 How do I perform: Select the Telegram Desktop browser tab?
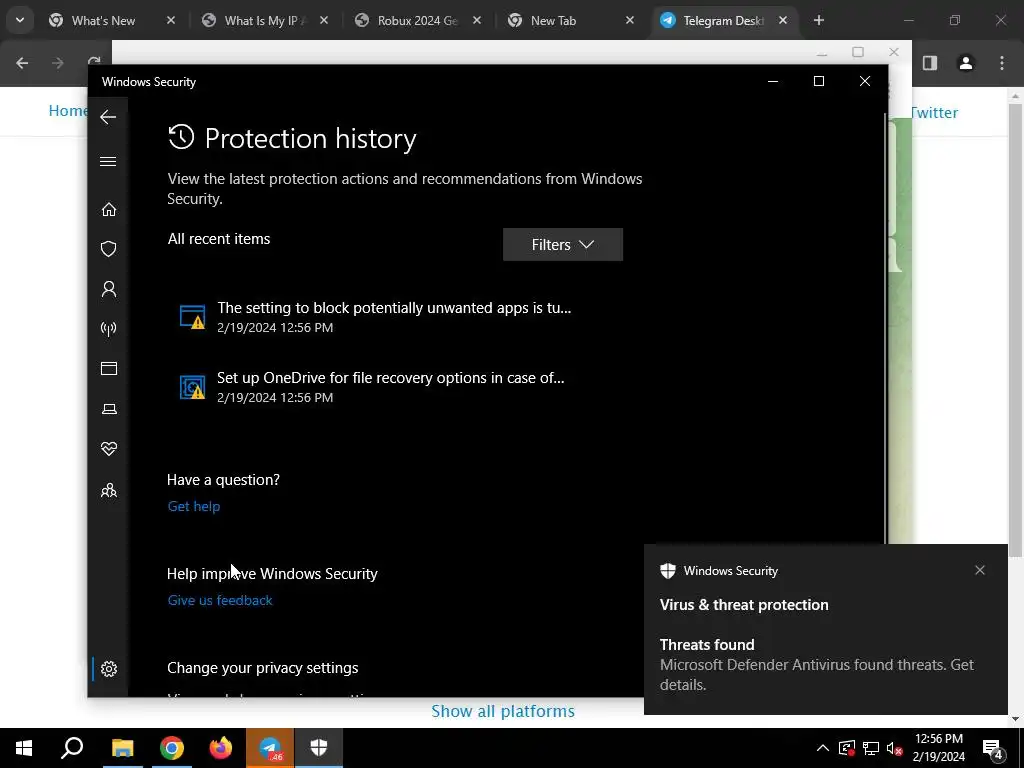[x=722, y=21]
